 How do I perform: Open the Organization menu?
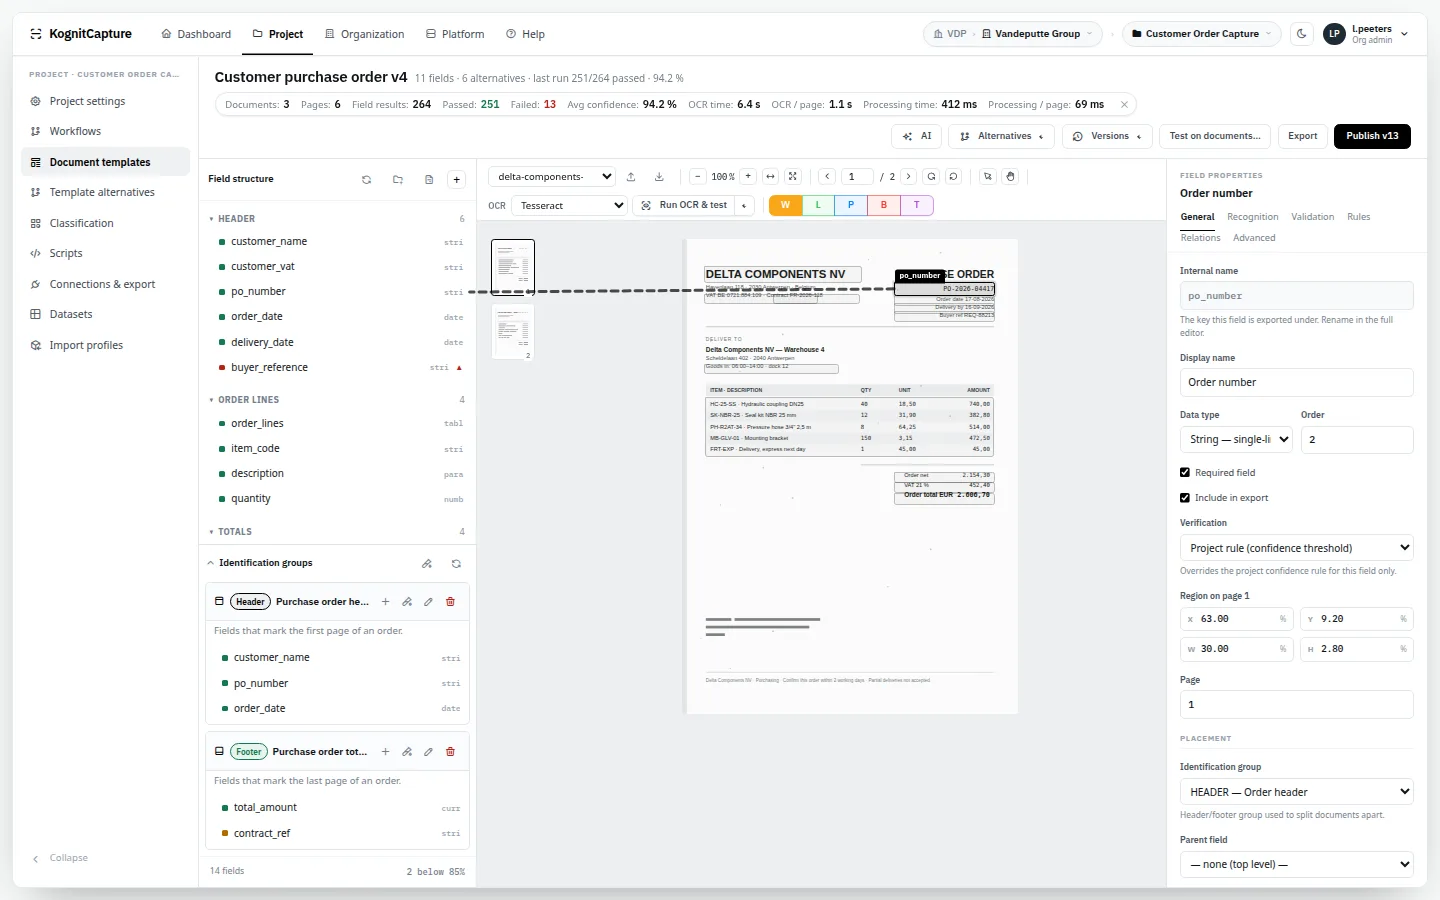364,34
